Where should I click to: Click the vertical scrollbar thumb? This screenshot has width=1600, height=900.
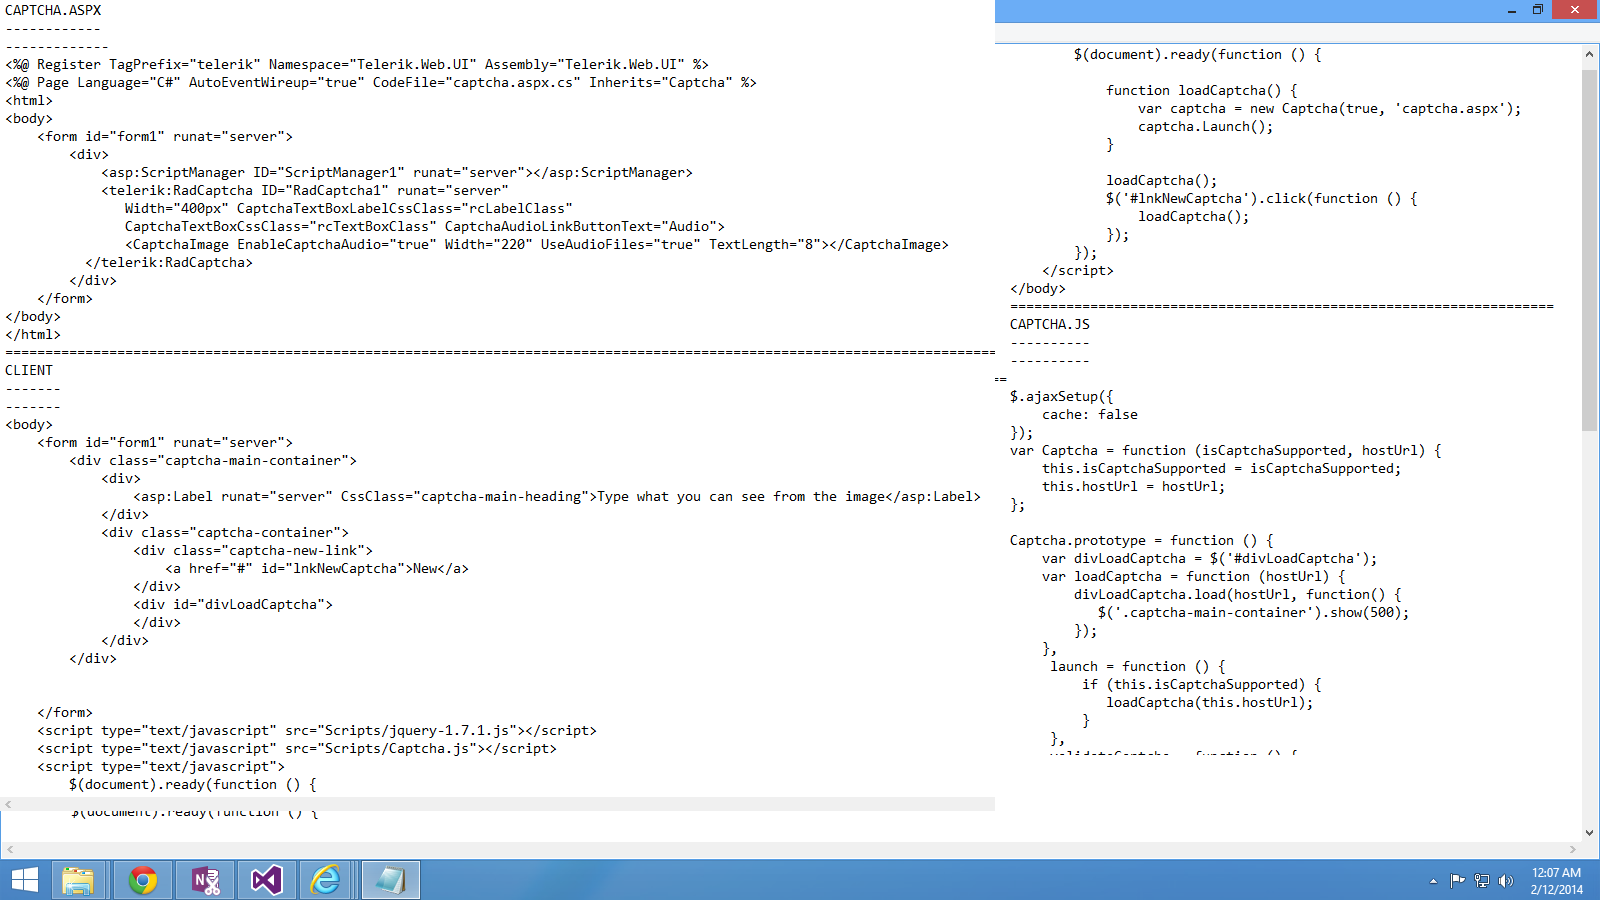tap(1589, 250)
